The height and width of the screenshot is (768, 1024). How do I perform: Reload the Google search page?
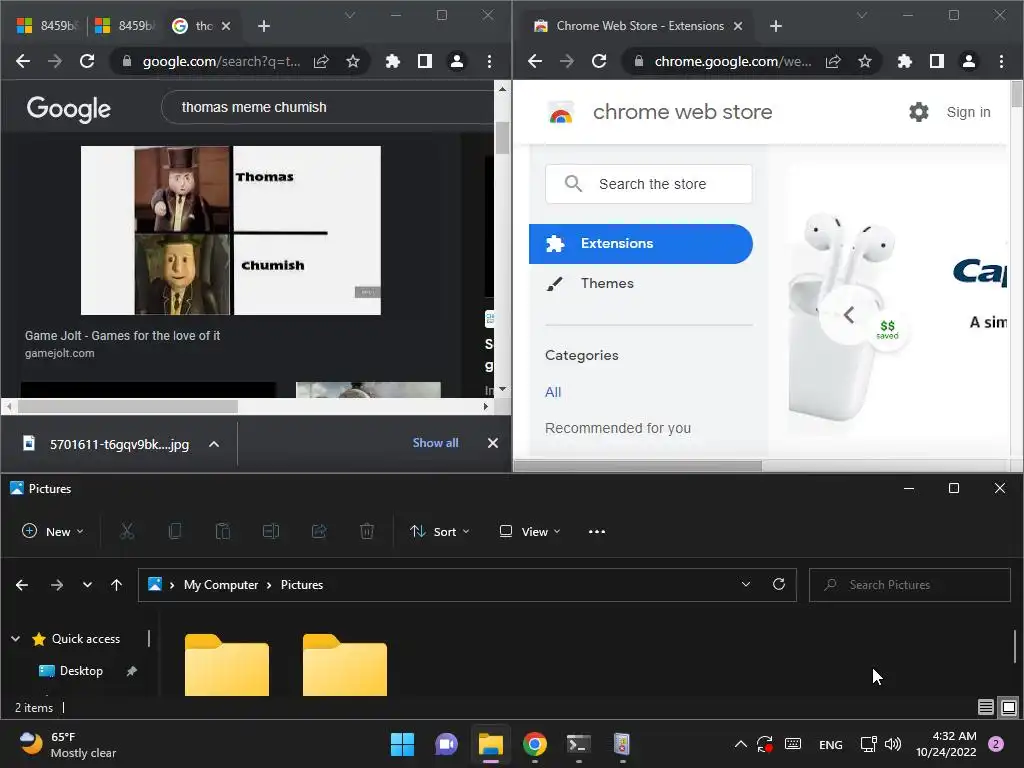point(87,61)
